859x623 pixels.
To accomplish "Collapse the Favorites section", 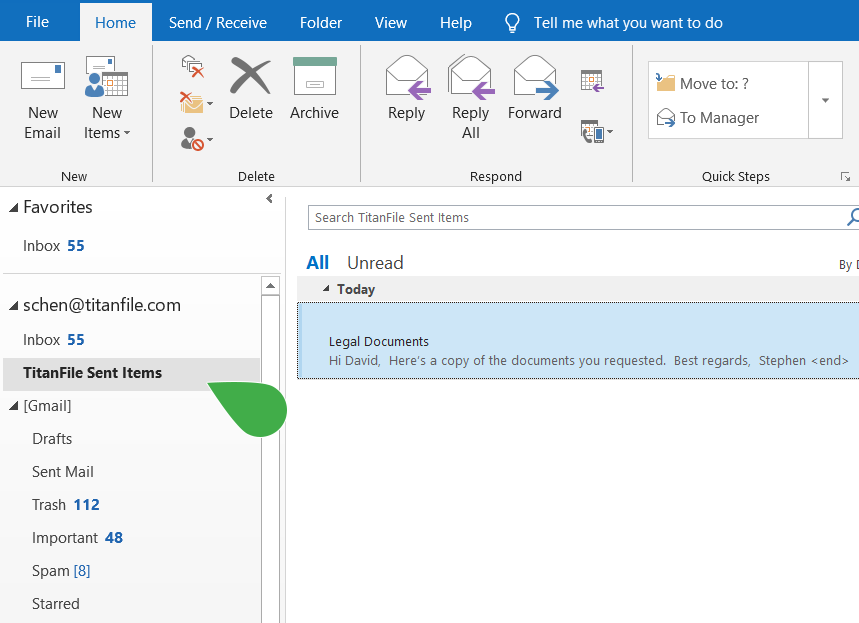I will tap(12, 207).
